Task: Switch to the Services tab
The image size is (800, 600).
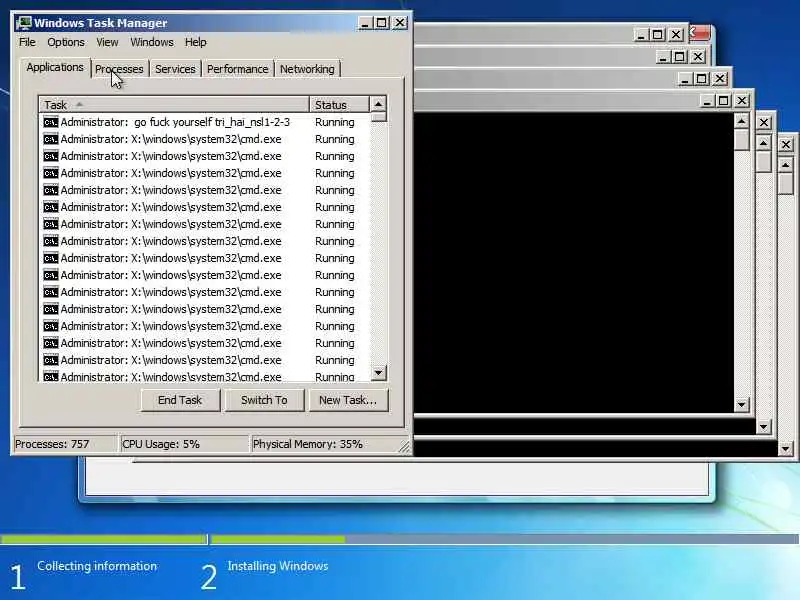Action: pos(175,69)
